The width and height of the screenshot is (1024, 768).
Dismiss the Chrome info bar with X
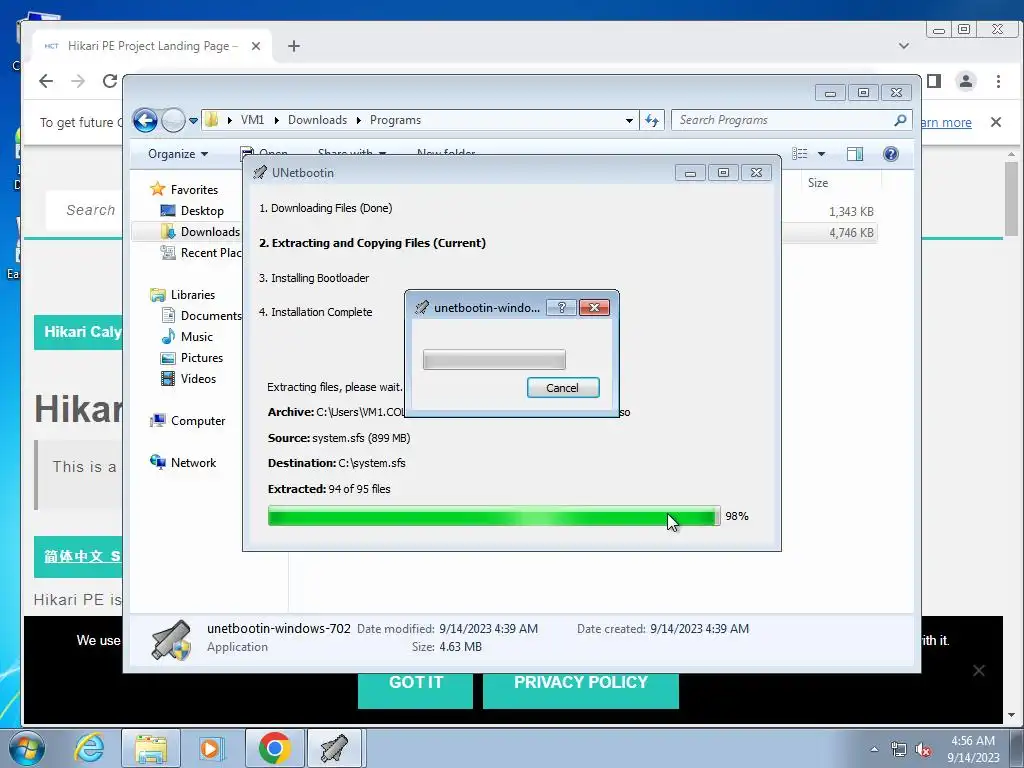click(x=996, y=122)
